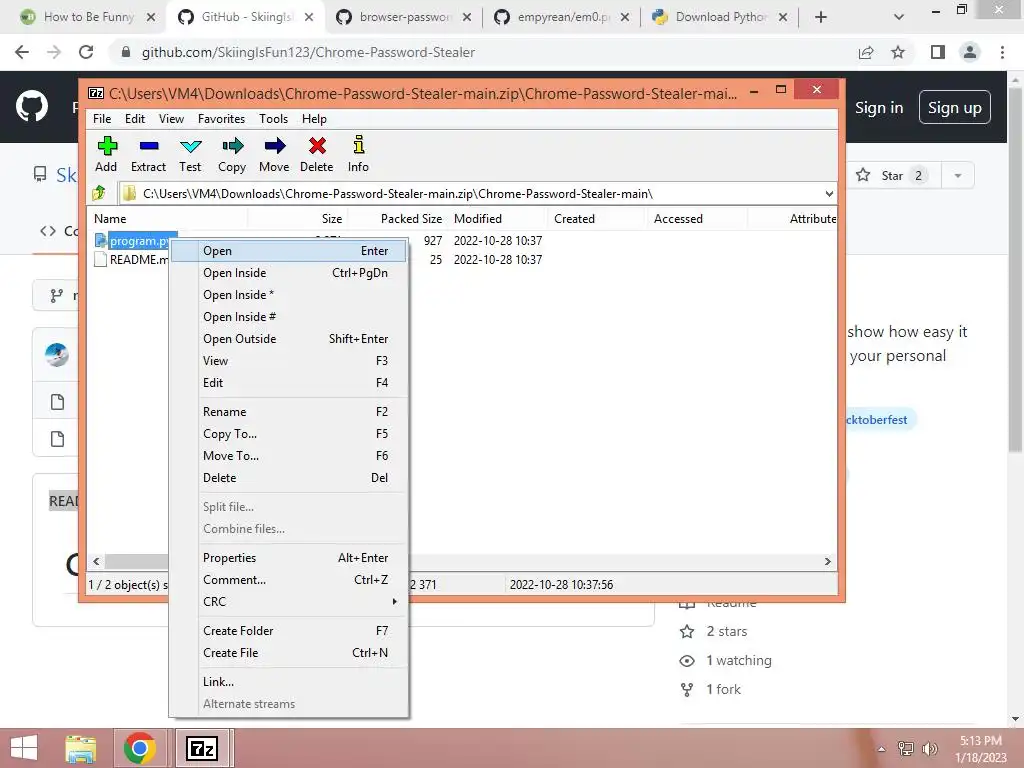Open Chrome from the taskbar
This screenshot has height=768, width=1024.
[x=139, y=748]
